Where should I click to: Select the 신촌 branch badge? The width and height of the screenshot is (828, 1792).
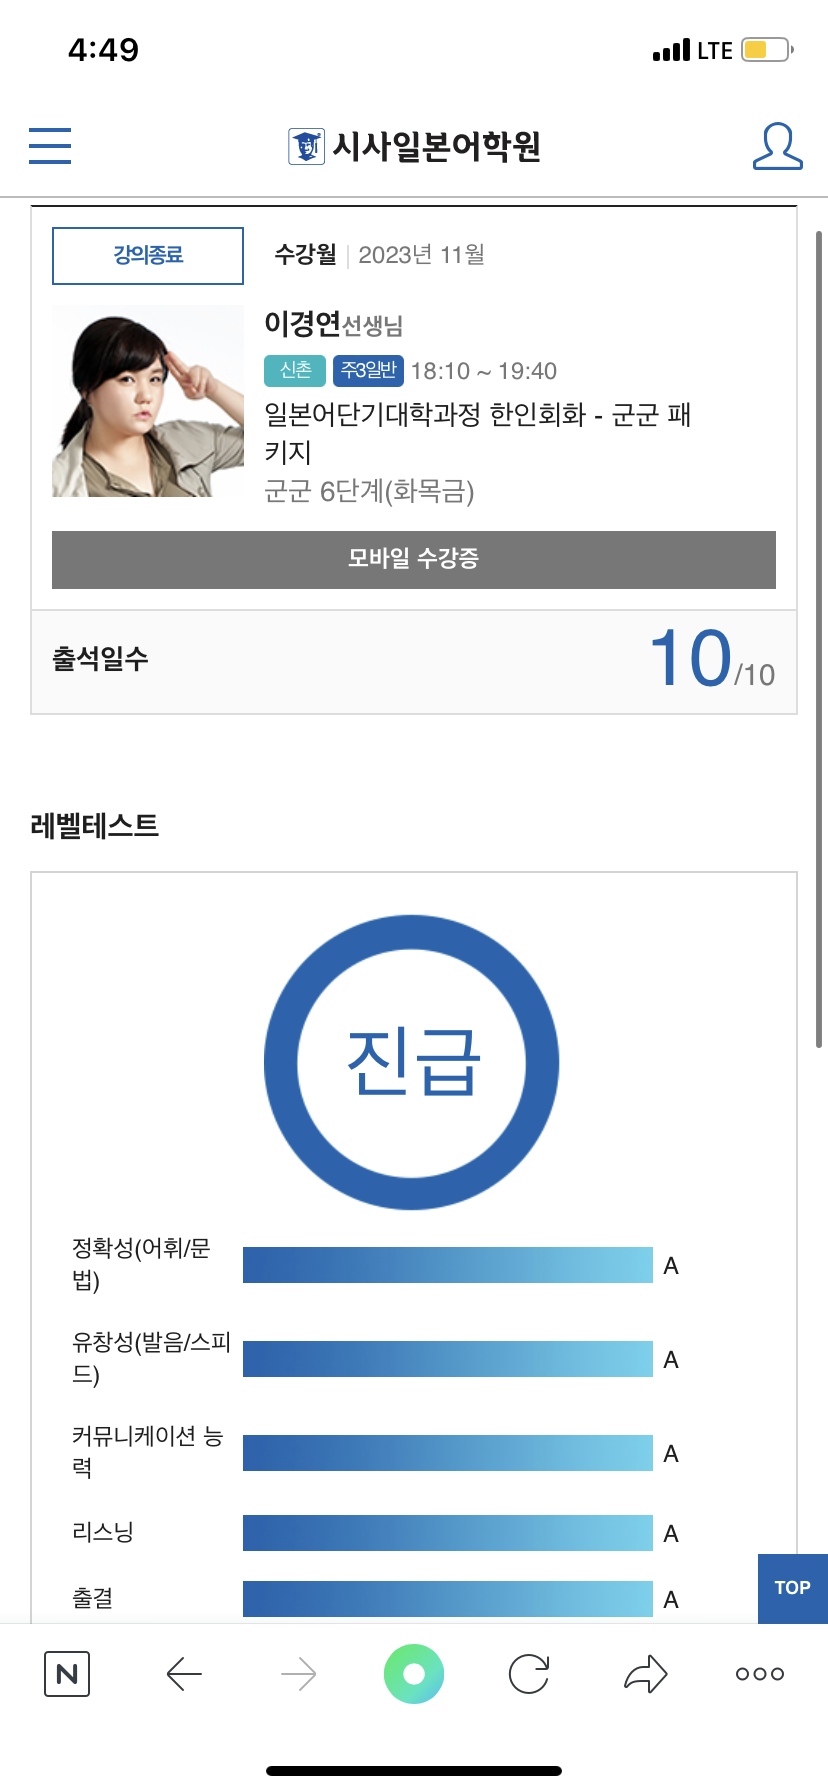[294, 370]
